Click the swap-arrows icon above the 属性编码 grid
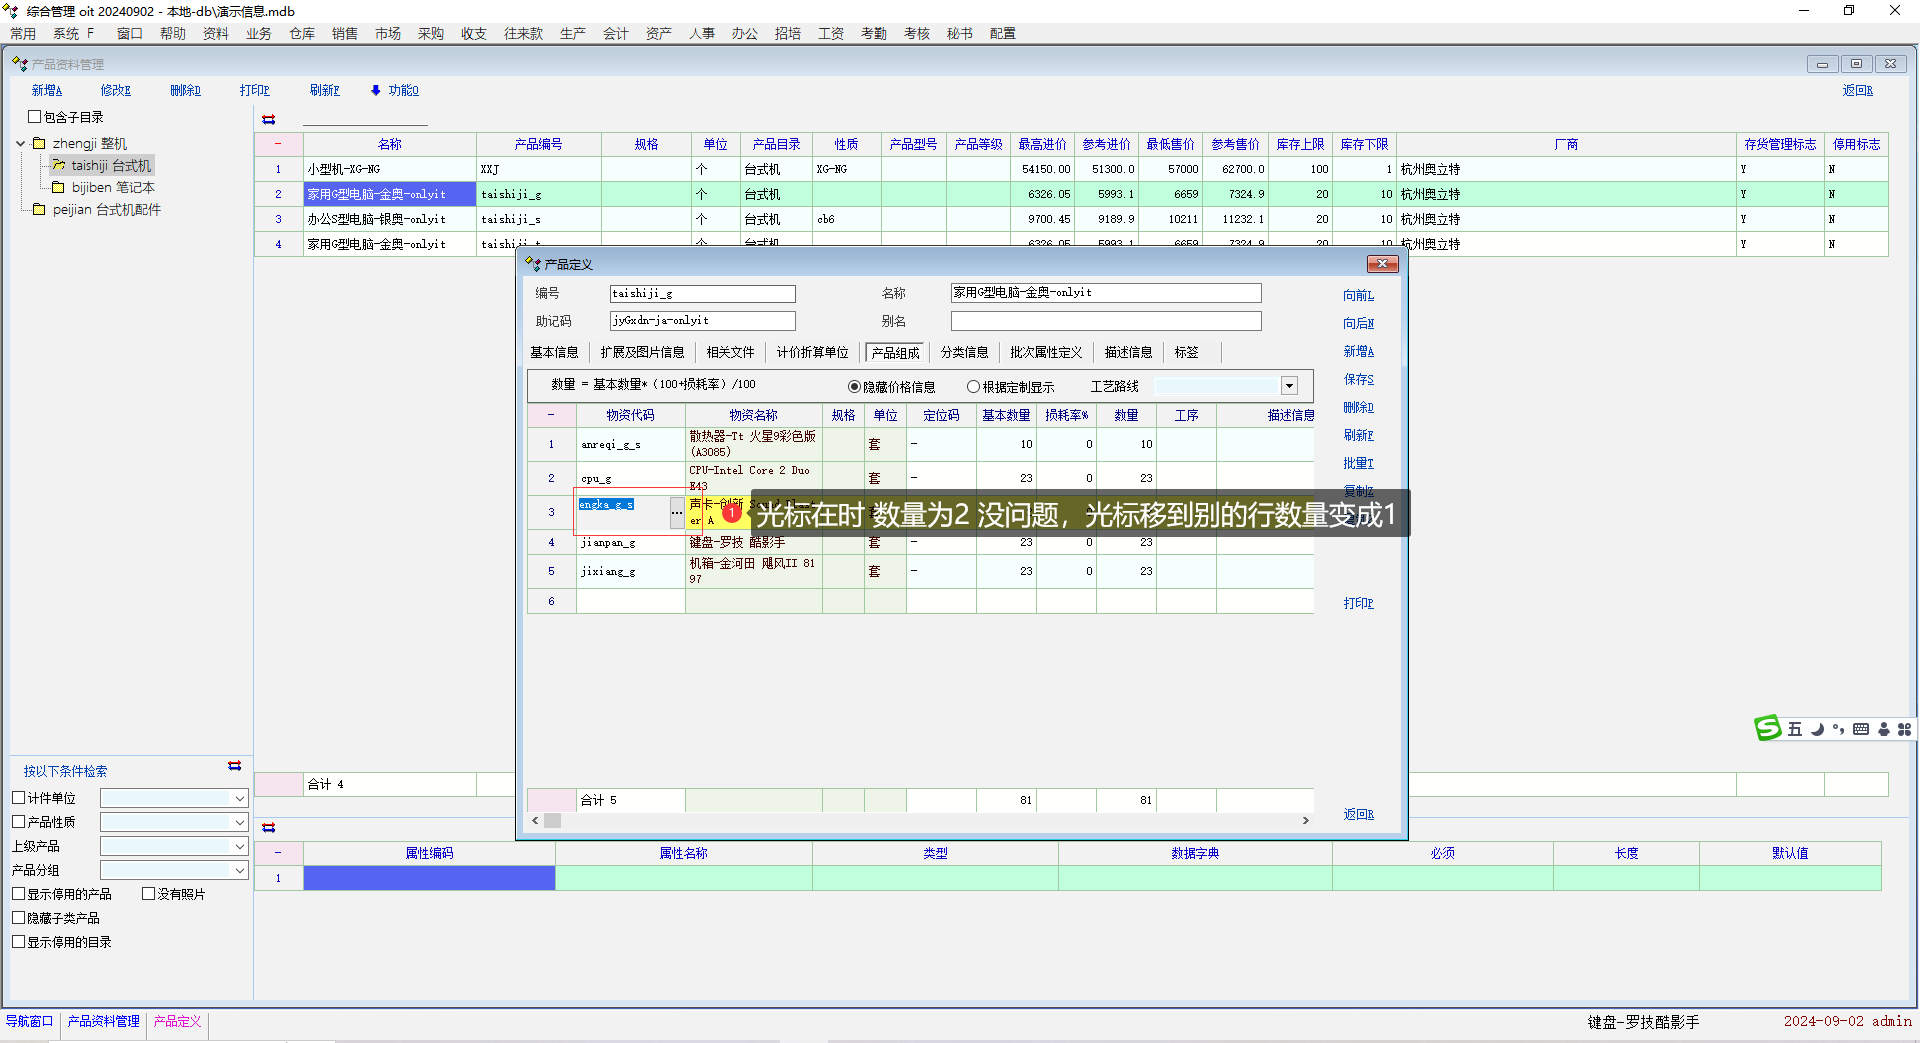 (268, 828)
